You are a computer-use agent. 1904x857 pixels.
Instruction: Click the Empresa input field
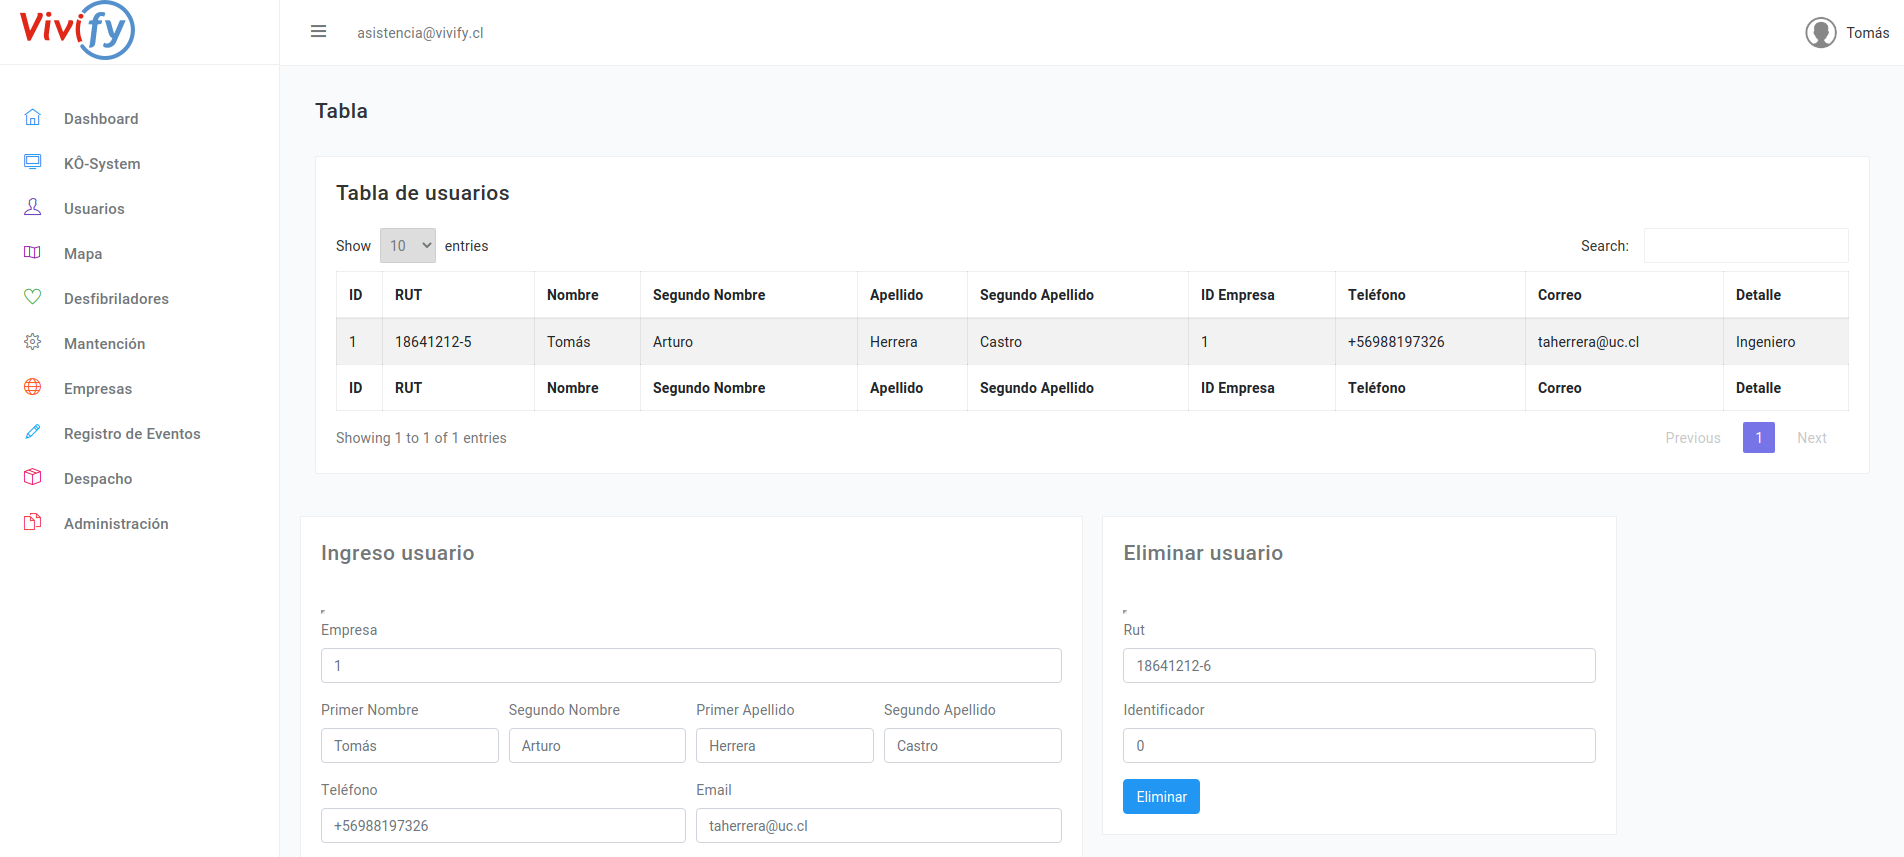pyautogui.click(x=691, y=666)
